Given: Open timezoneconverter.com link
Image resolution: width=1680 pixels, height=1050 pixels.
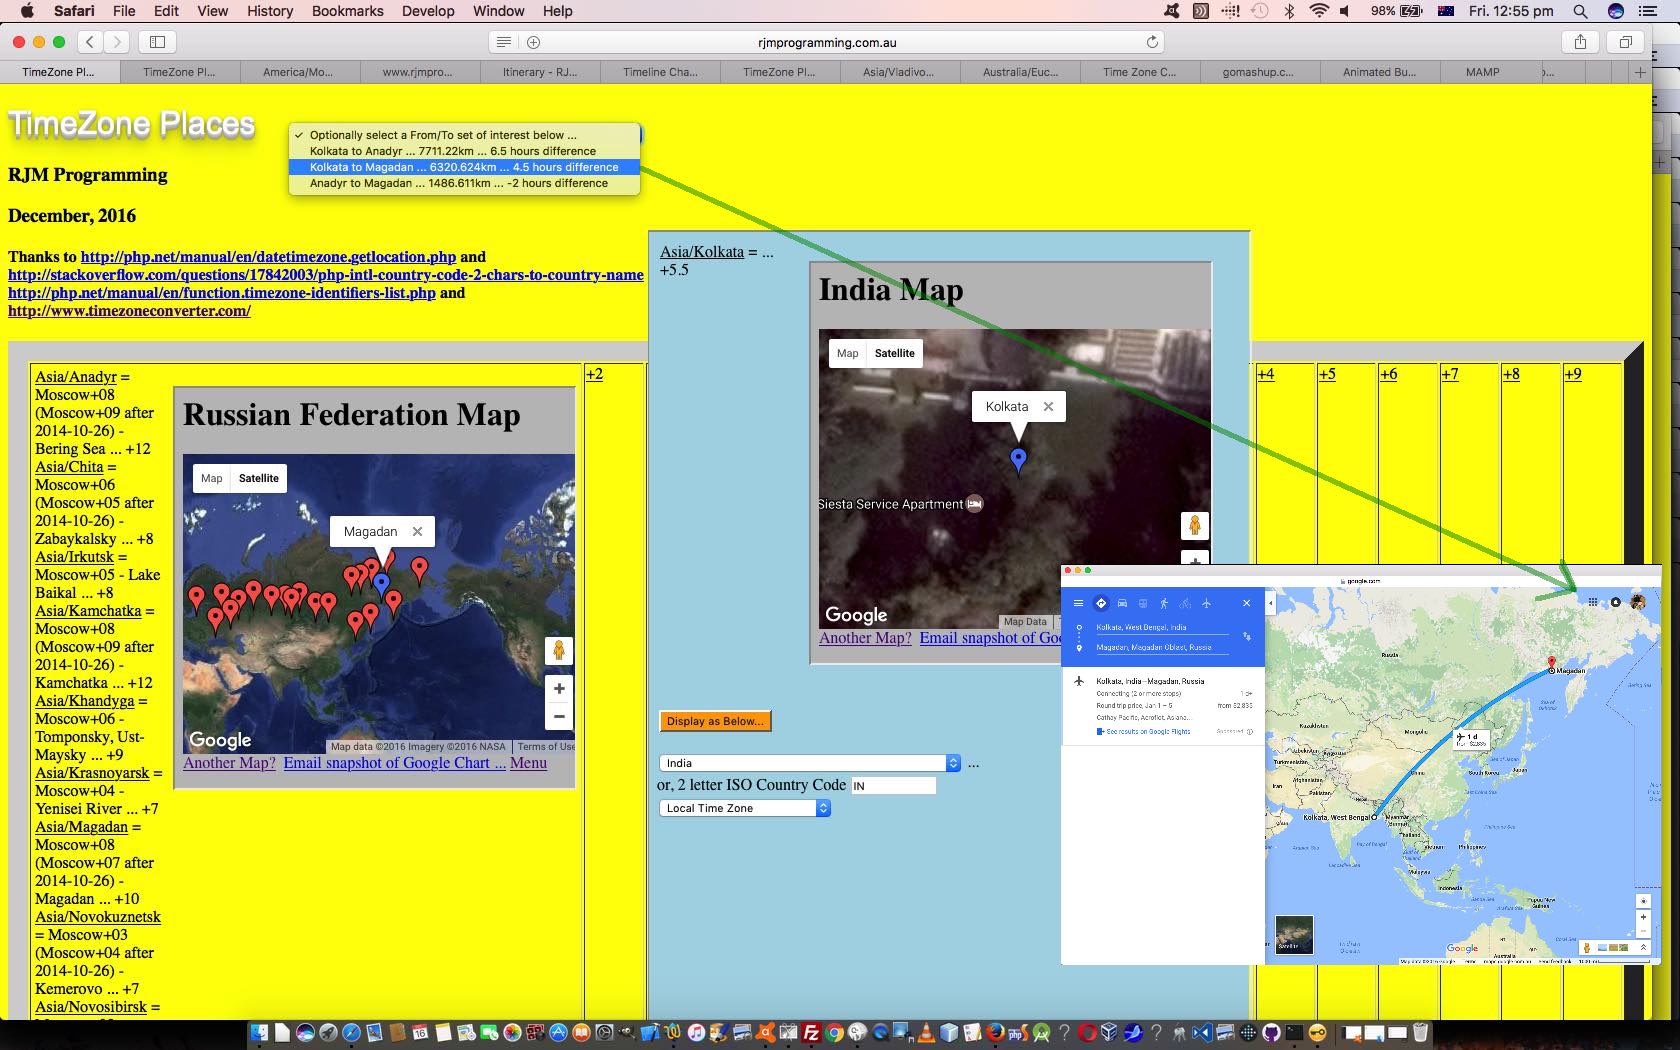Looking at the screenshot, I should (x=129, y=311).
